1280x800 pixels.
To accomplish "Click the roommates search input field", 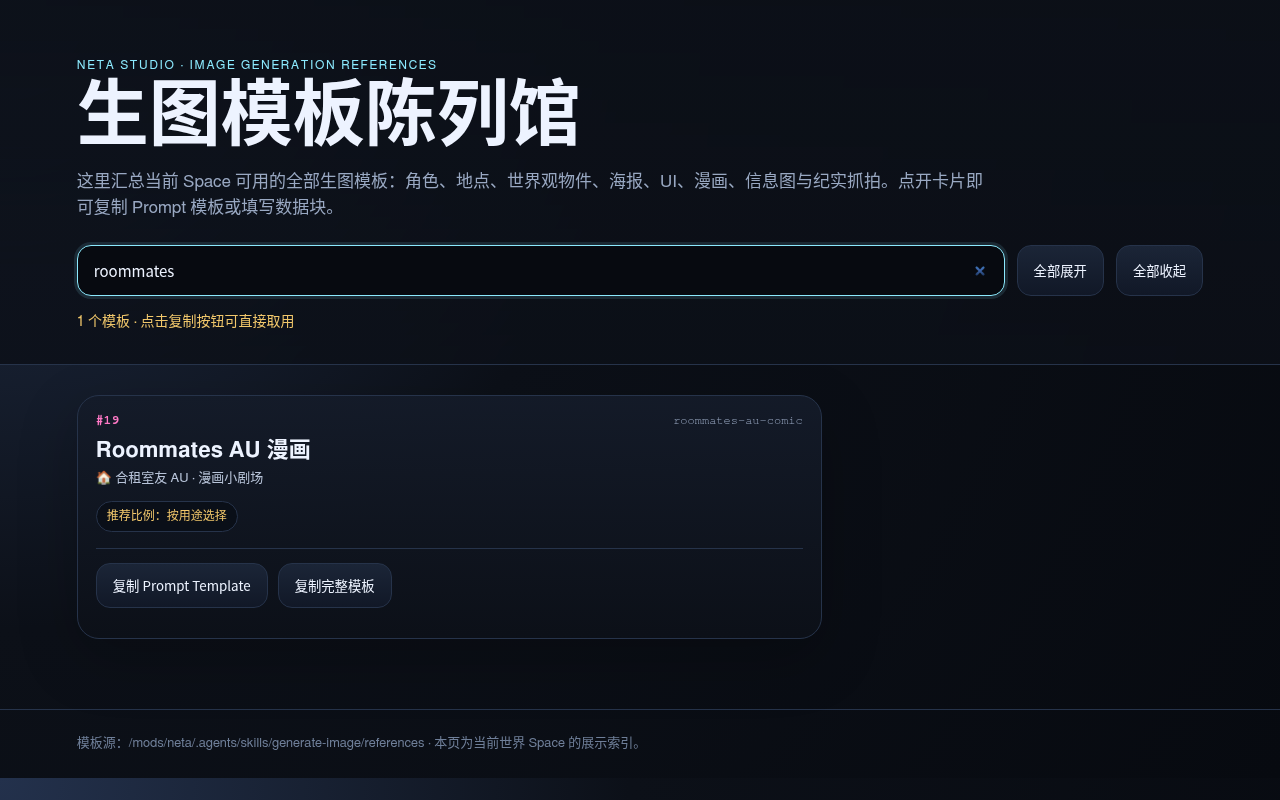I will [x=540, y=271].
